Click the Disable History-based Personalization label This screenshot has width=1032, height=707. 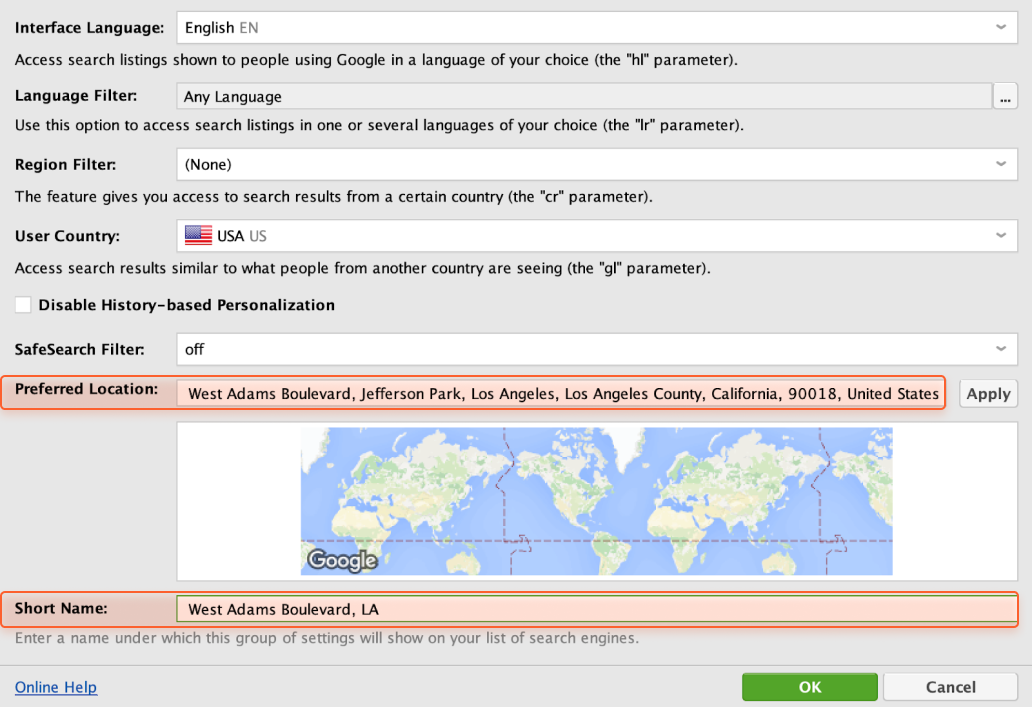coord(186,305)
